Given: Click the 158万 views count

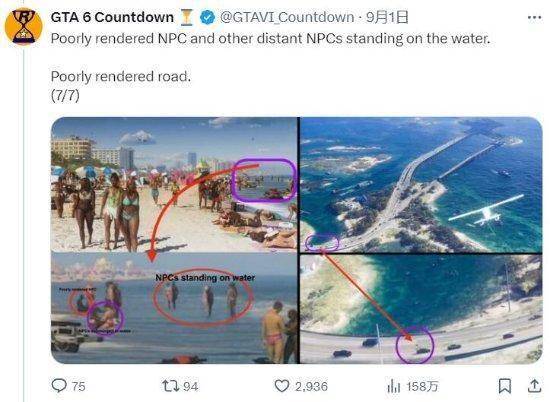Looking at the screenshot, I should (422, 386).
